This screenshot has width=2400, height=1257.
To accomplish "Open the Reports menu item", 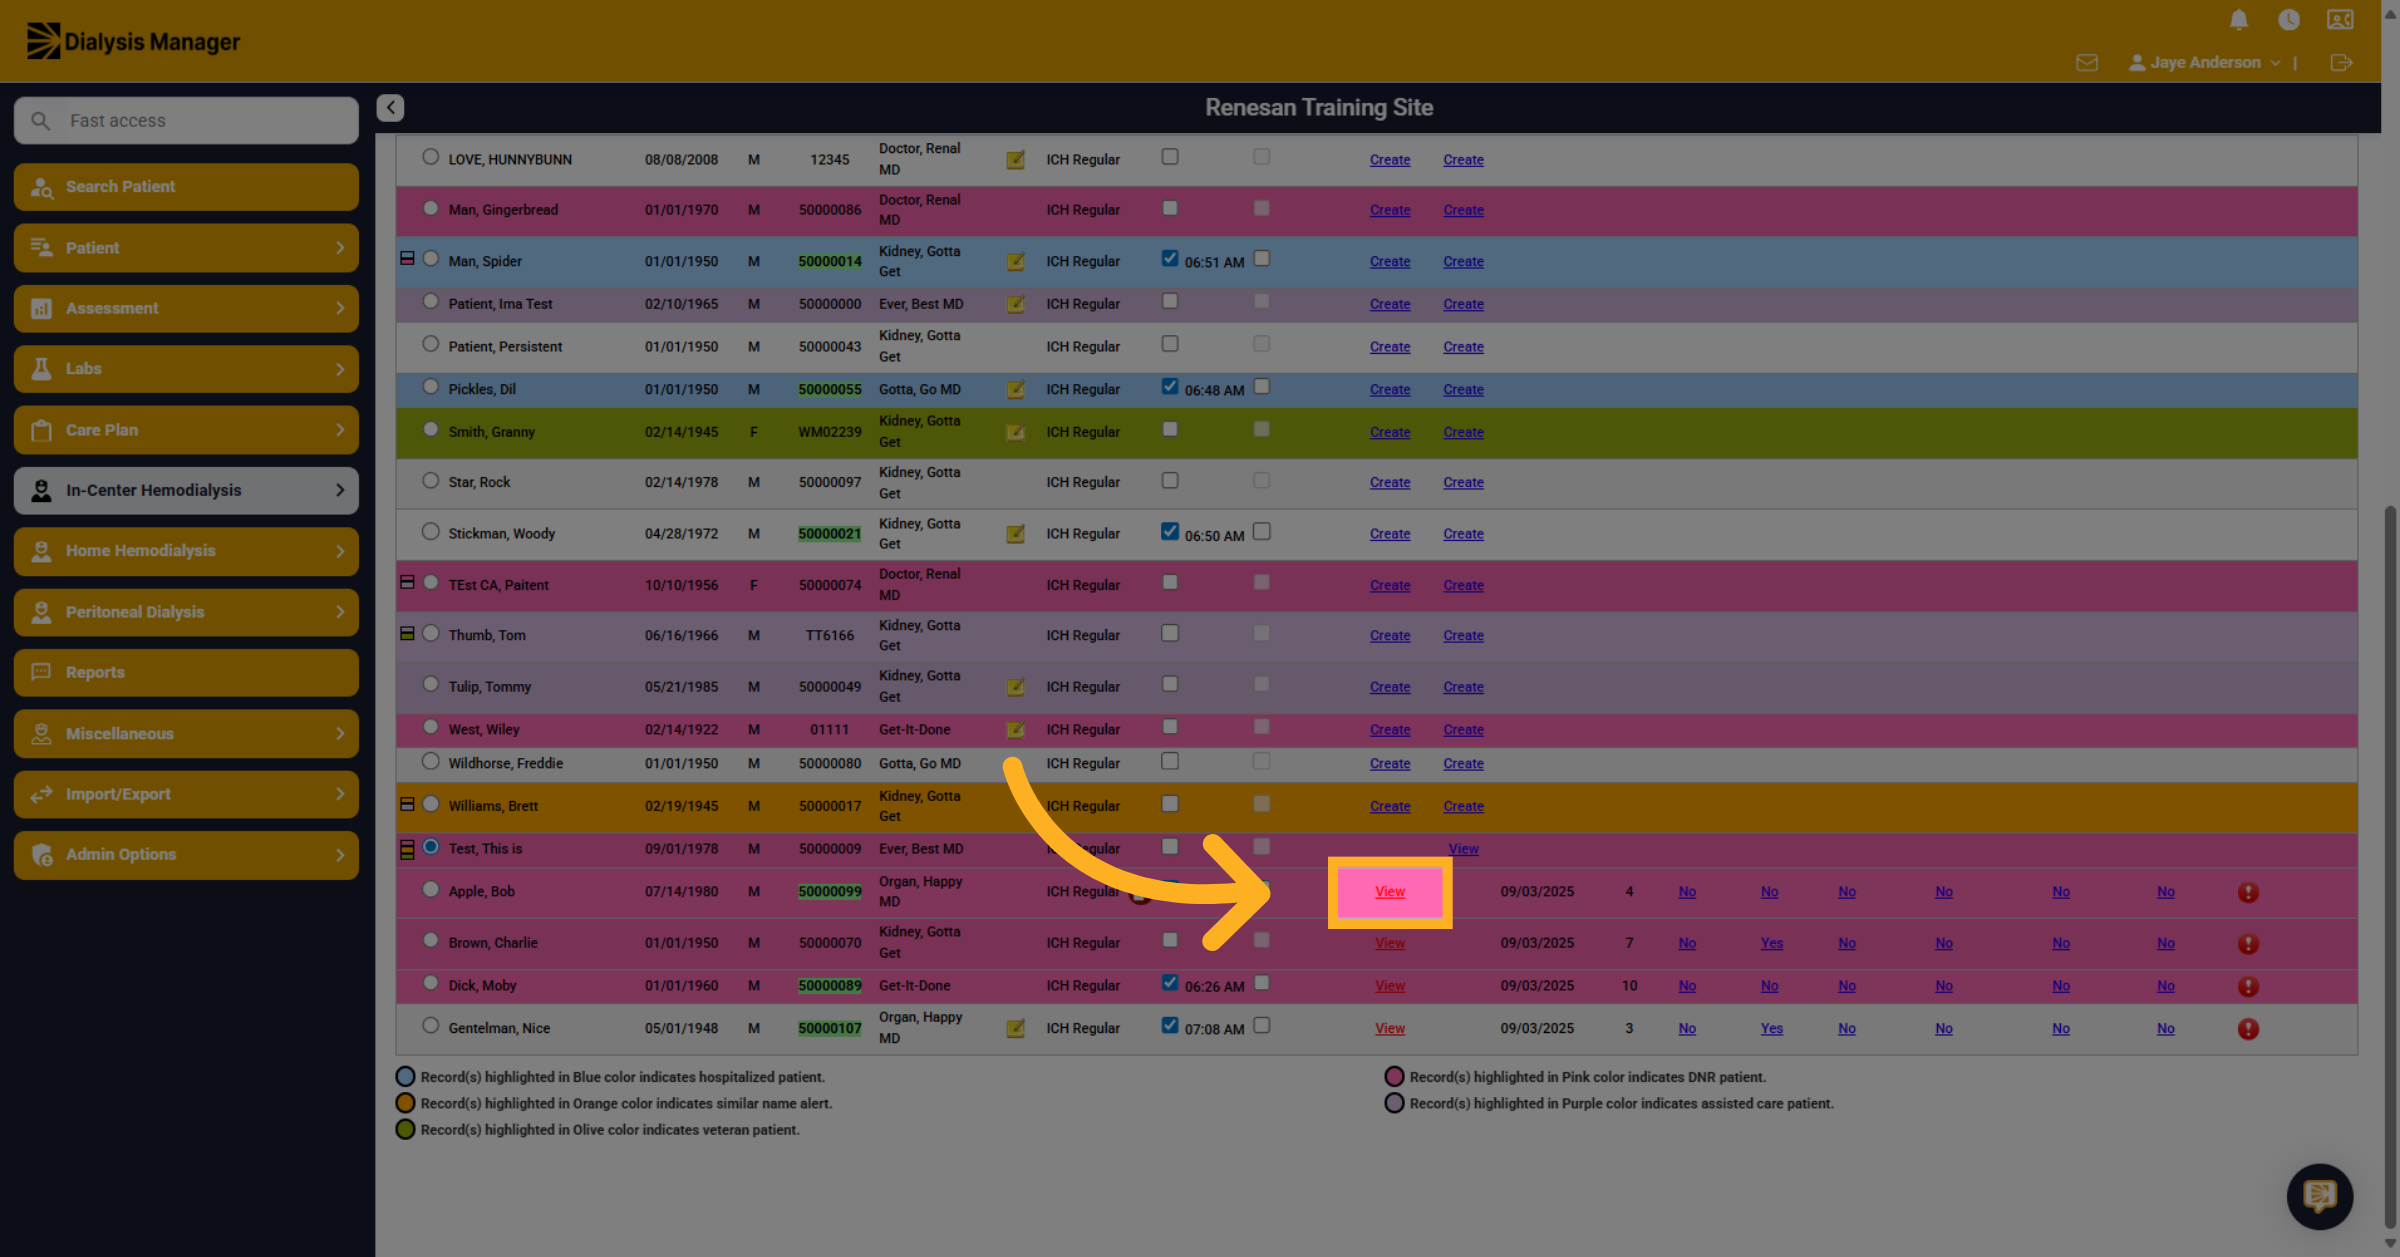I will click(x=186, y=673).
